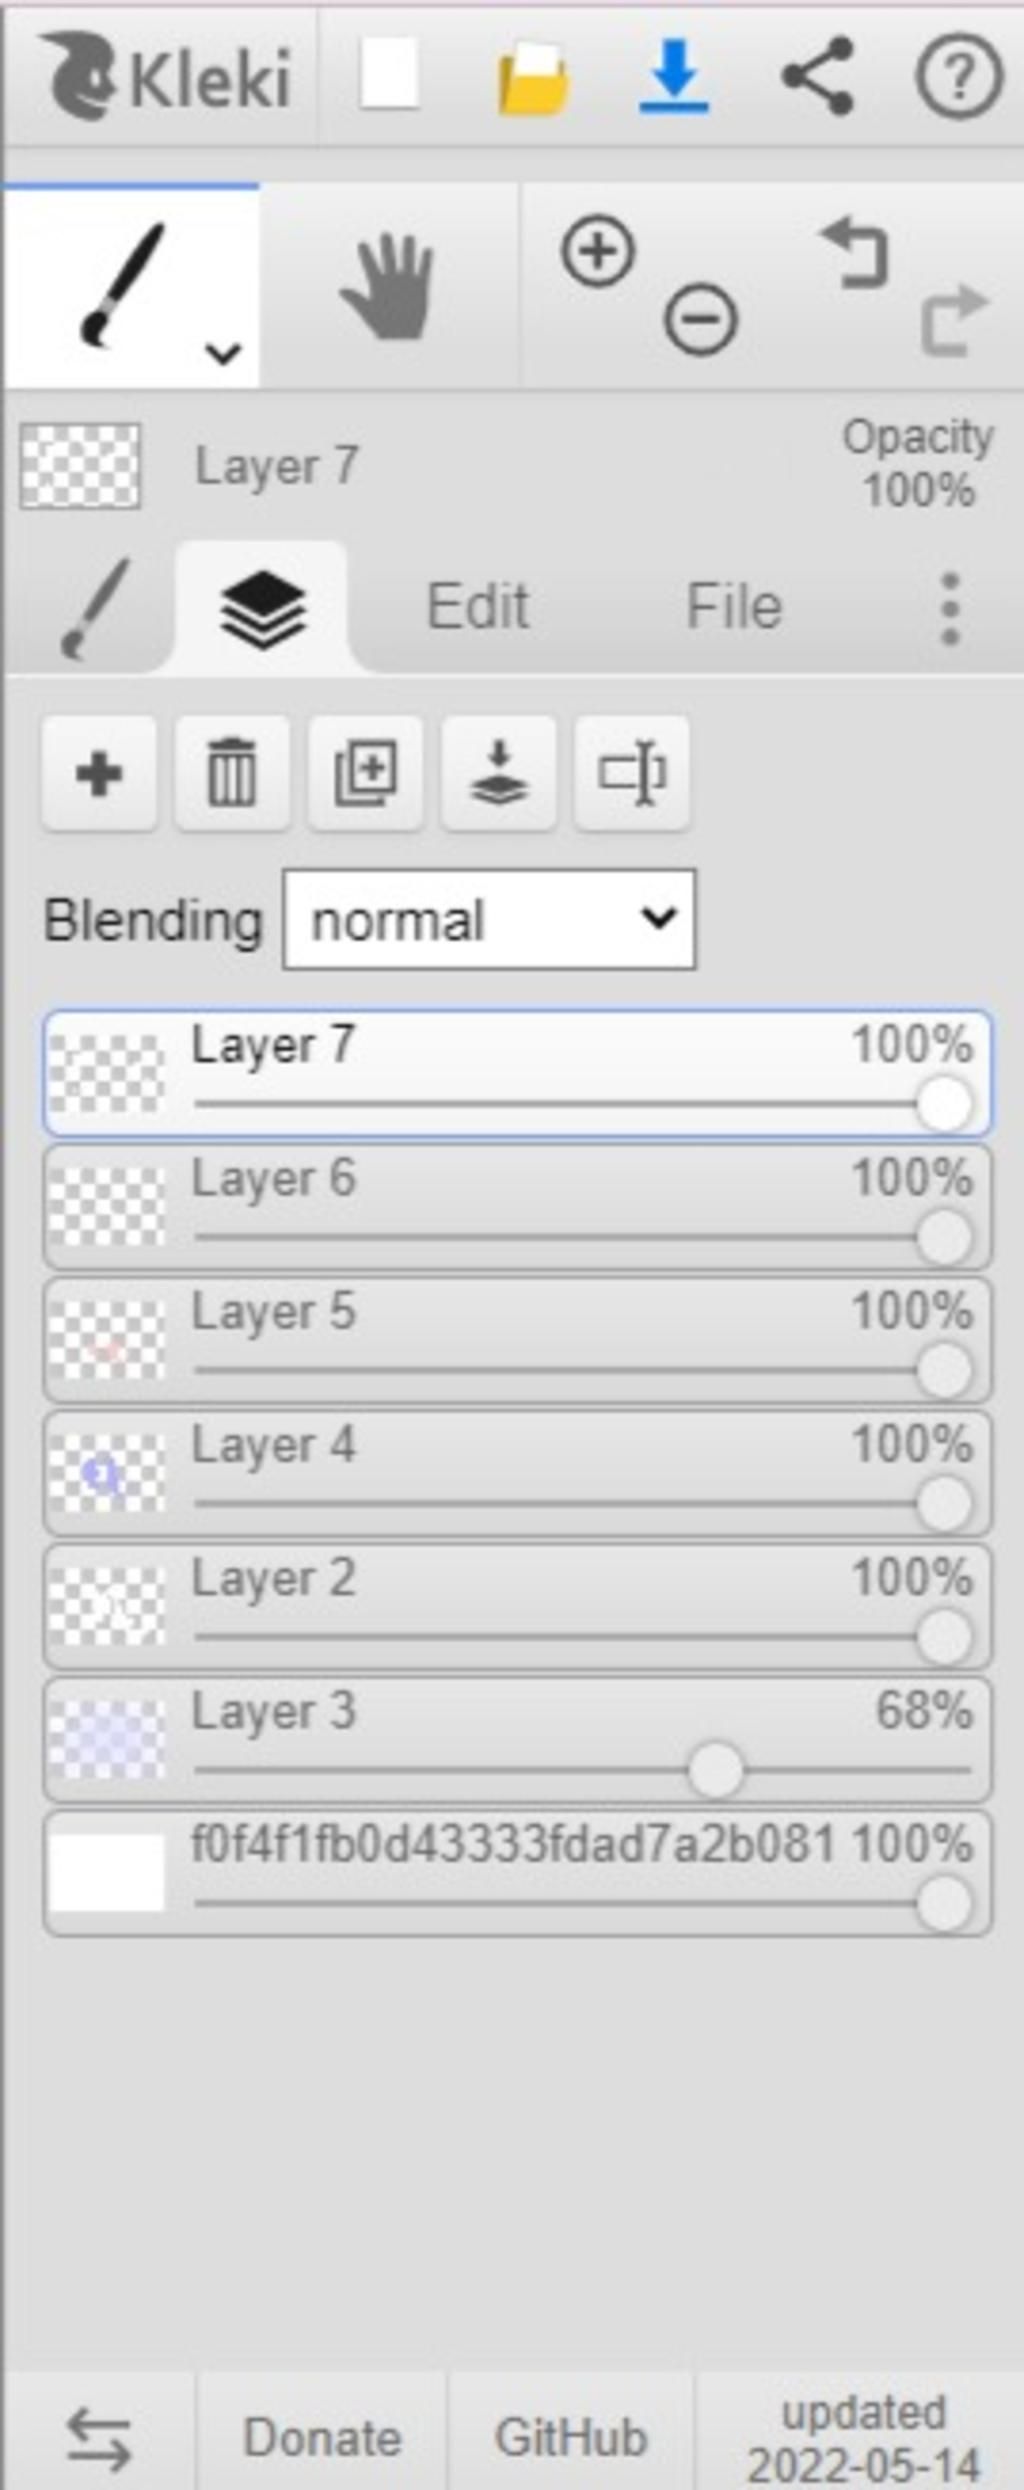Open the three-dot more tab menu
The width and height of the screenshot is (1024, 2490).
point(951,608)
